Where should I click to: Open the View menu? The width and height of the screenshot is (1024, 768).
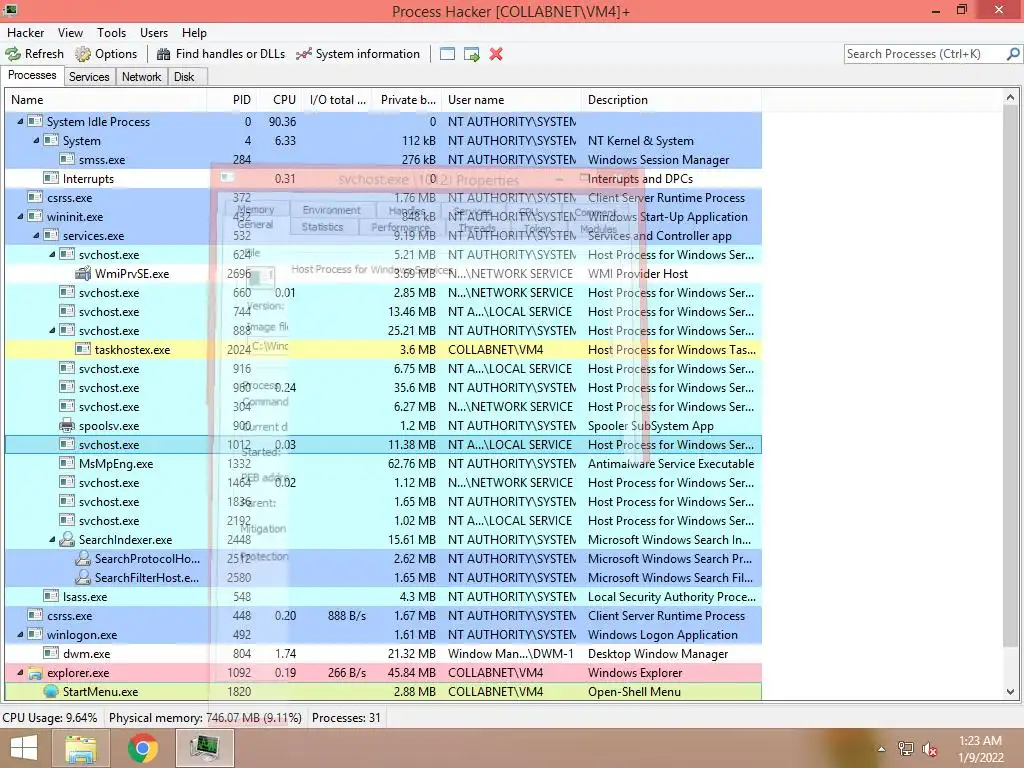click(x=70, y=33)
